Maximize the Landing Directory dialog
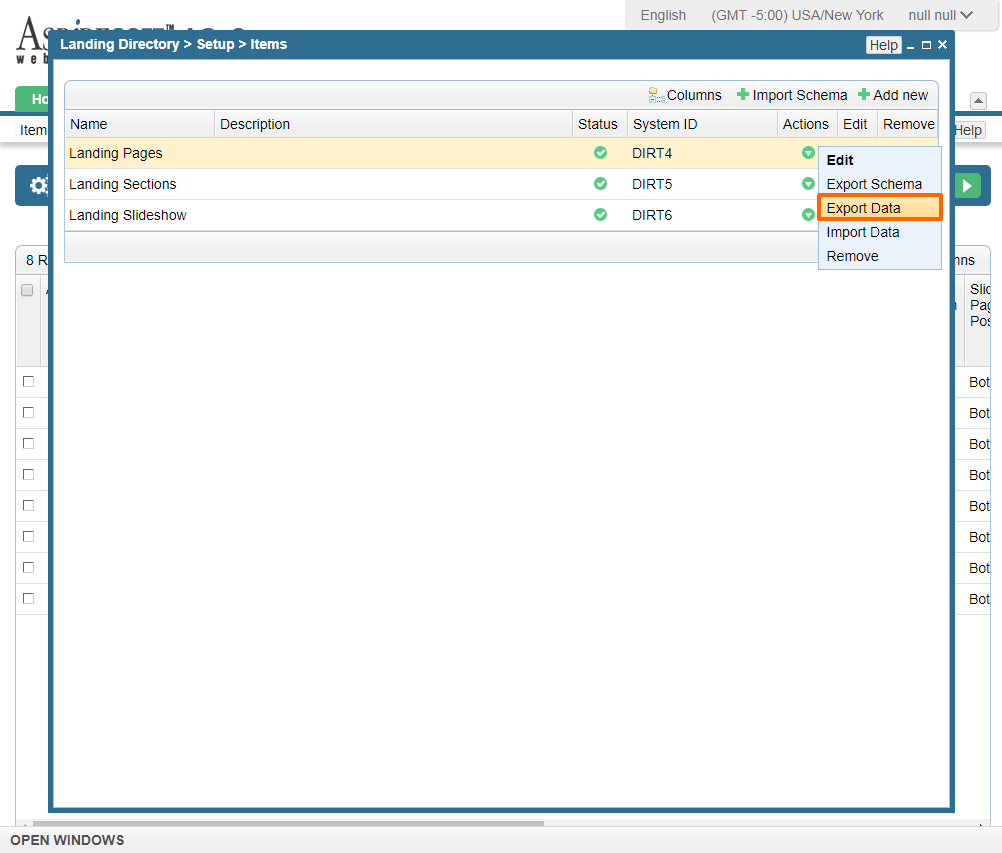Viewport: 1002px width, 853px height. click(926, 45)
